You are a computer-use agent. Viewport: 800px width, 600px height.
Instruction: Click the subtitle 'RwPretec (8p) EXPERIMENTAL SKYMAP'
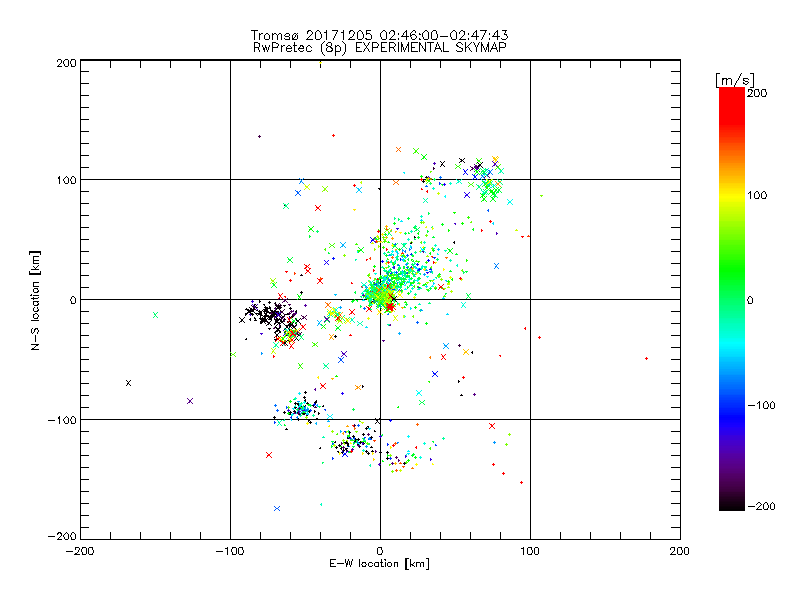tap(380, 47)
